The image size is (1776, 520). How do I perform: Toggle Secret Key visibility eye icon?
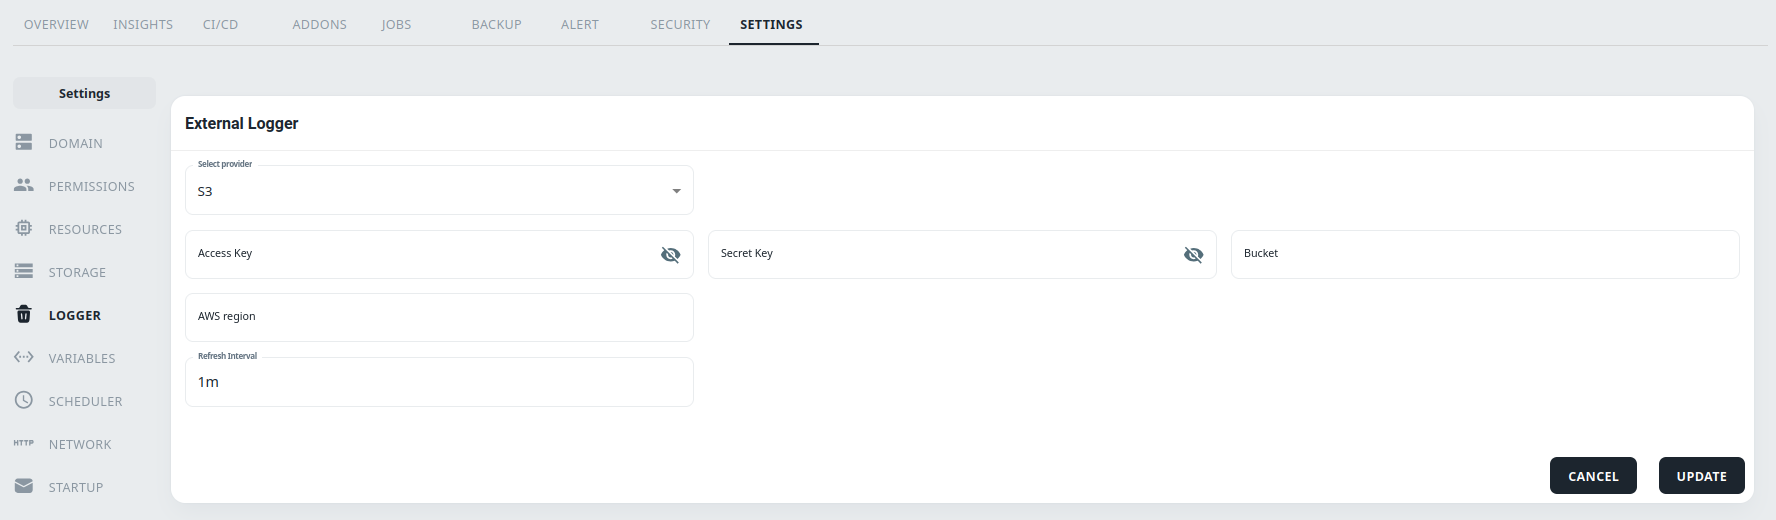pos(1194,255)
